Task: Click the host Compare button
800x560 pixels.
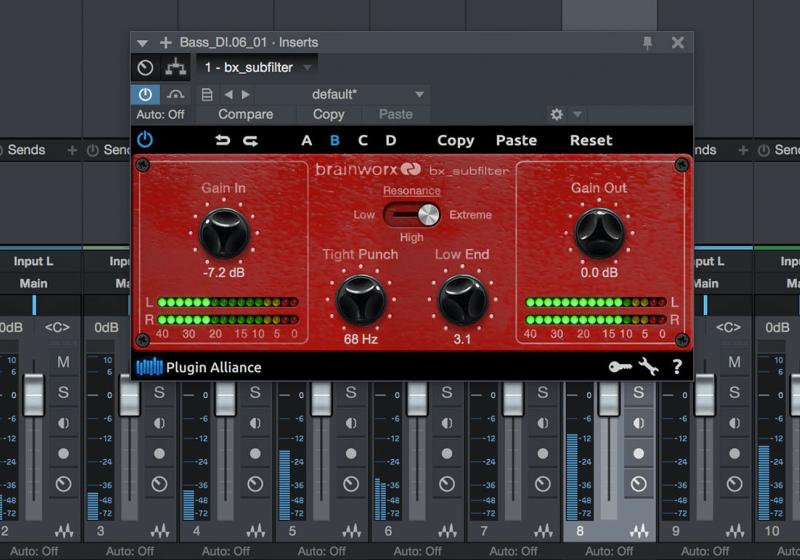Action: click(245, 115)
